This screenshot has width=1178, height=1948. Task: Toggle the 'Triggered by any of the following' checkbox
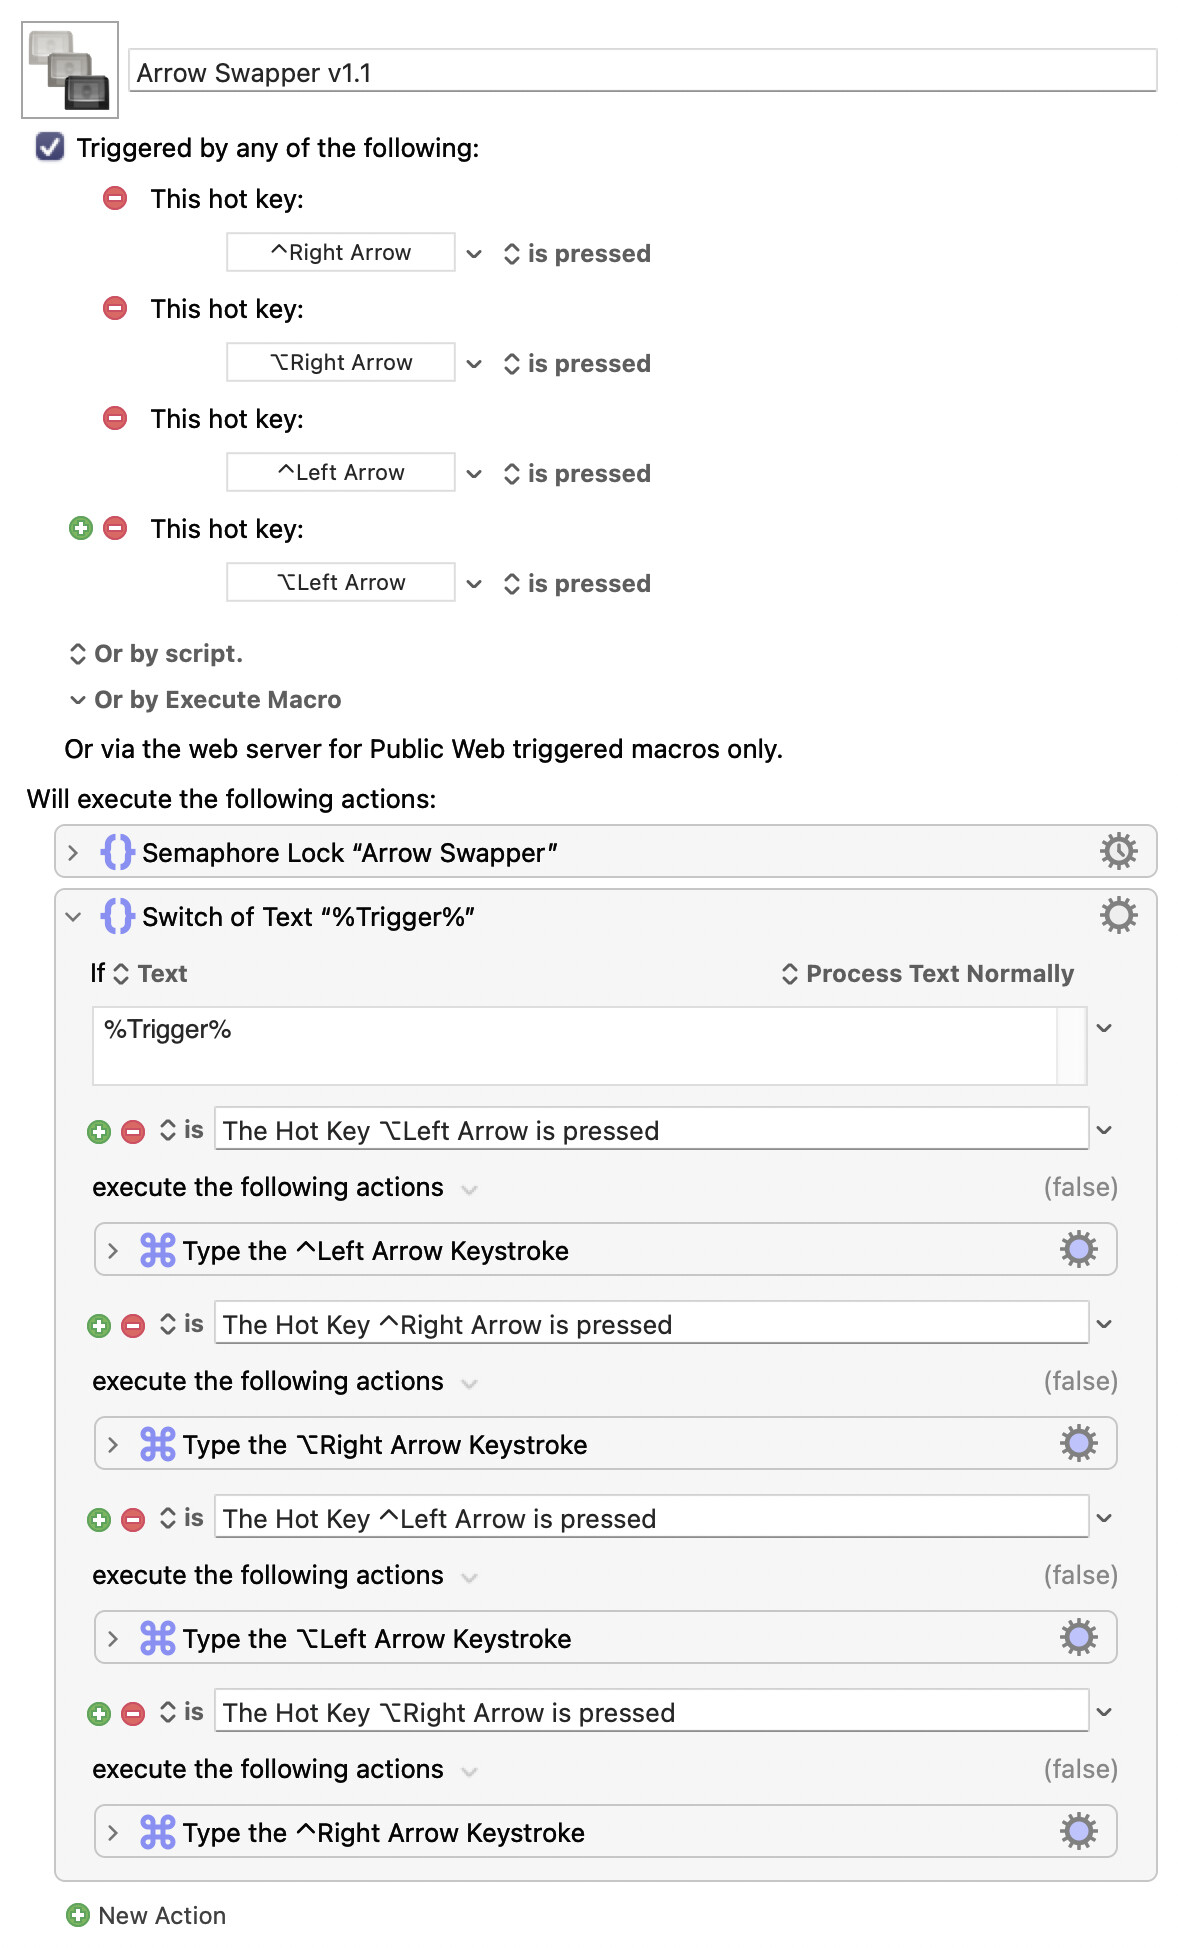(x=50, y=147)
